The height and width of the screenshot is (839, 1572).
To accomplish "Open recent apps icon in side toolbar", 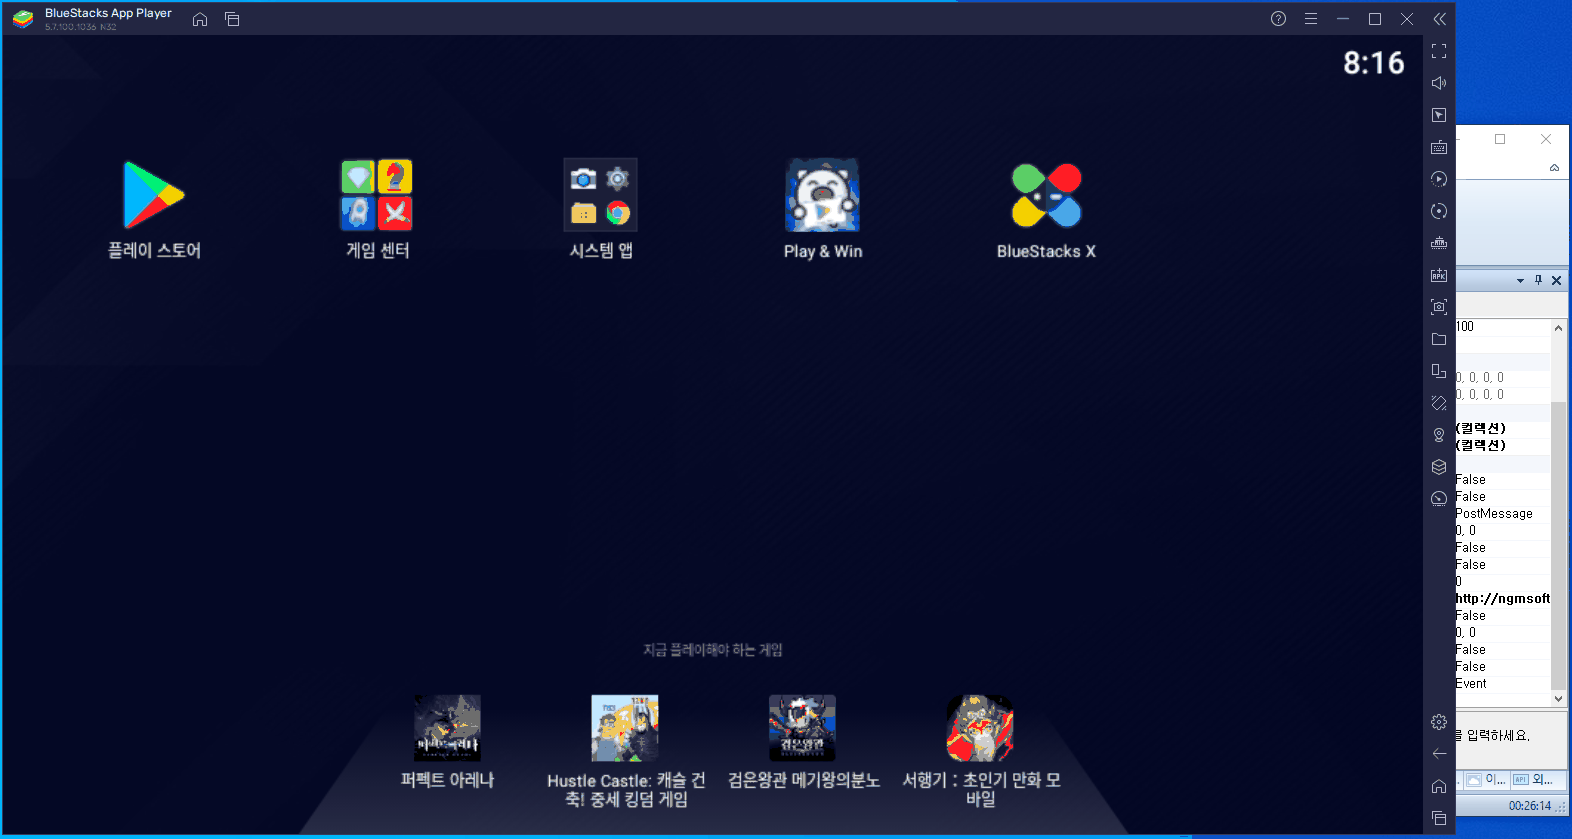I will click(1439, 818).
